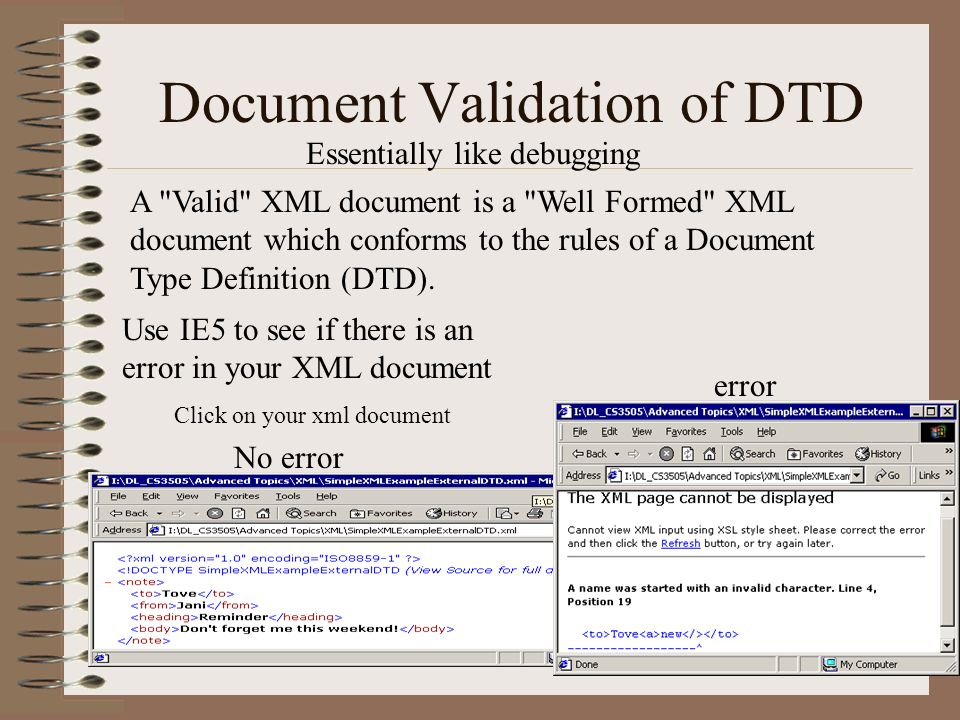This screenshot has width=960, height=720.
Task: Minimize the error browser window
Action: [916, 411]
